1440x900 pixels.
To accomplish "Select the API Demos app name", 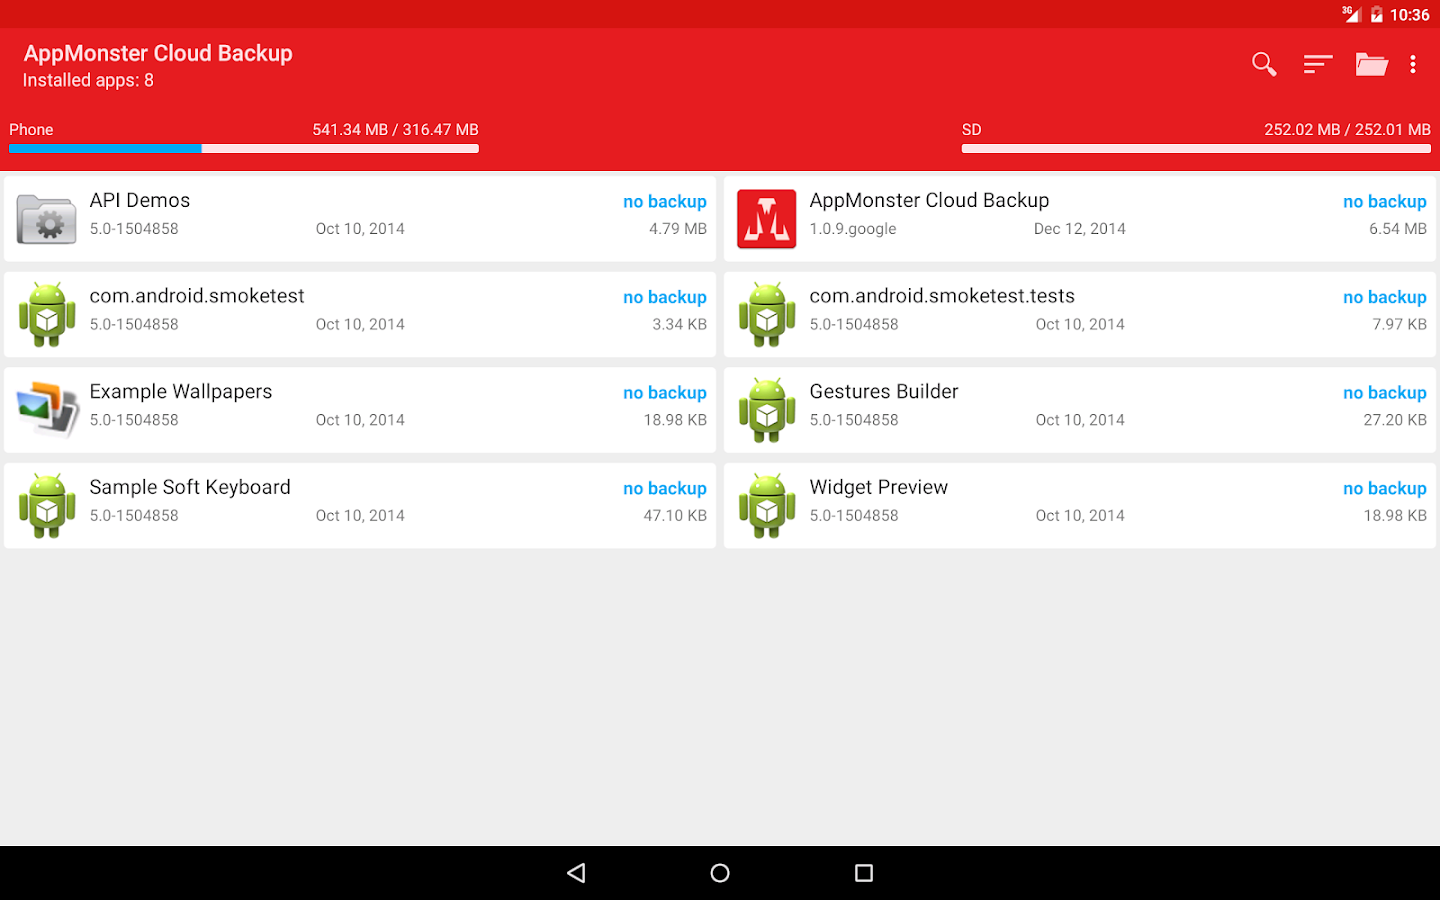I will (x=140, y=201).
